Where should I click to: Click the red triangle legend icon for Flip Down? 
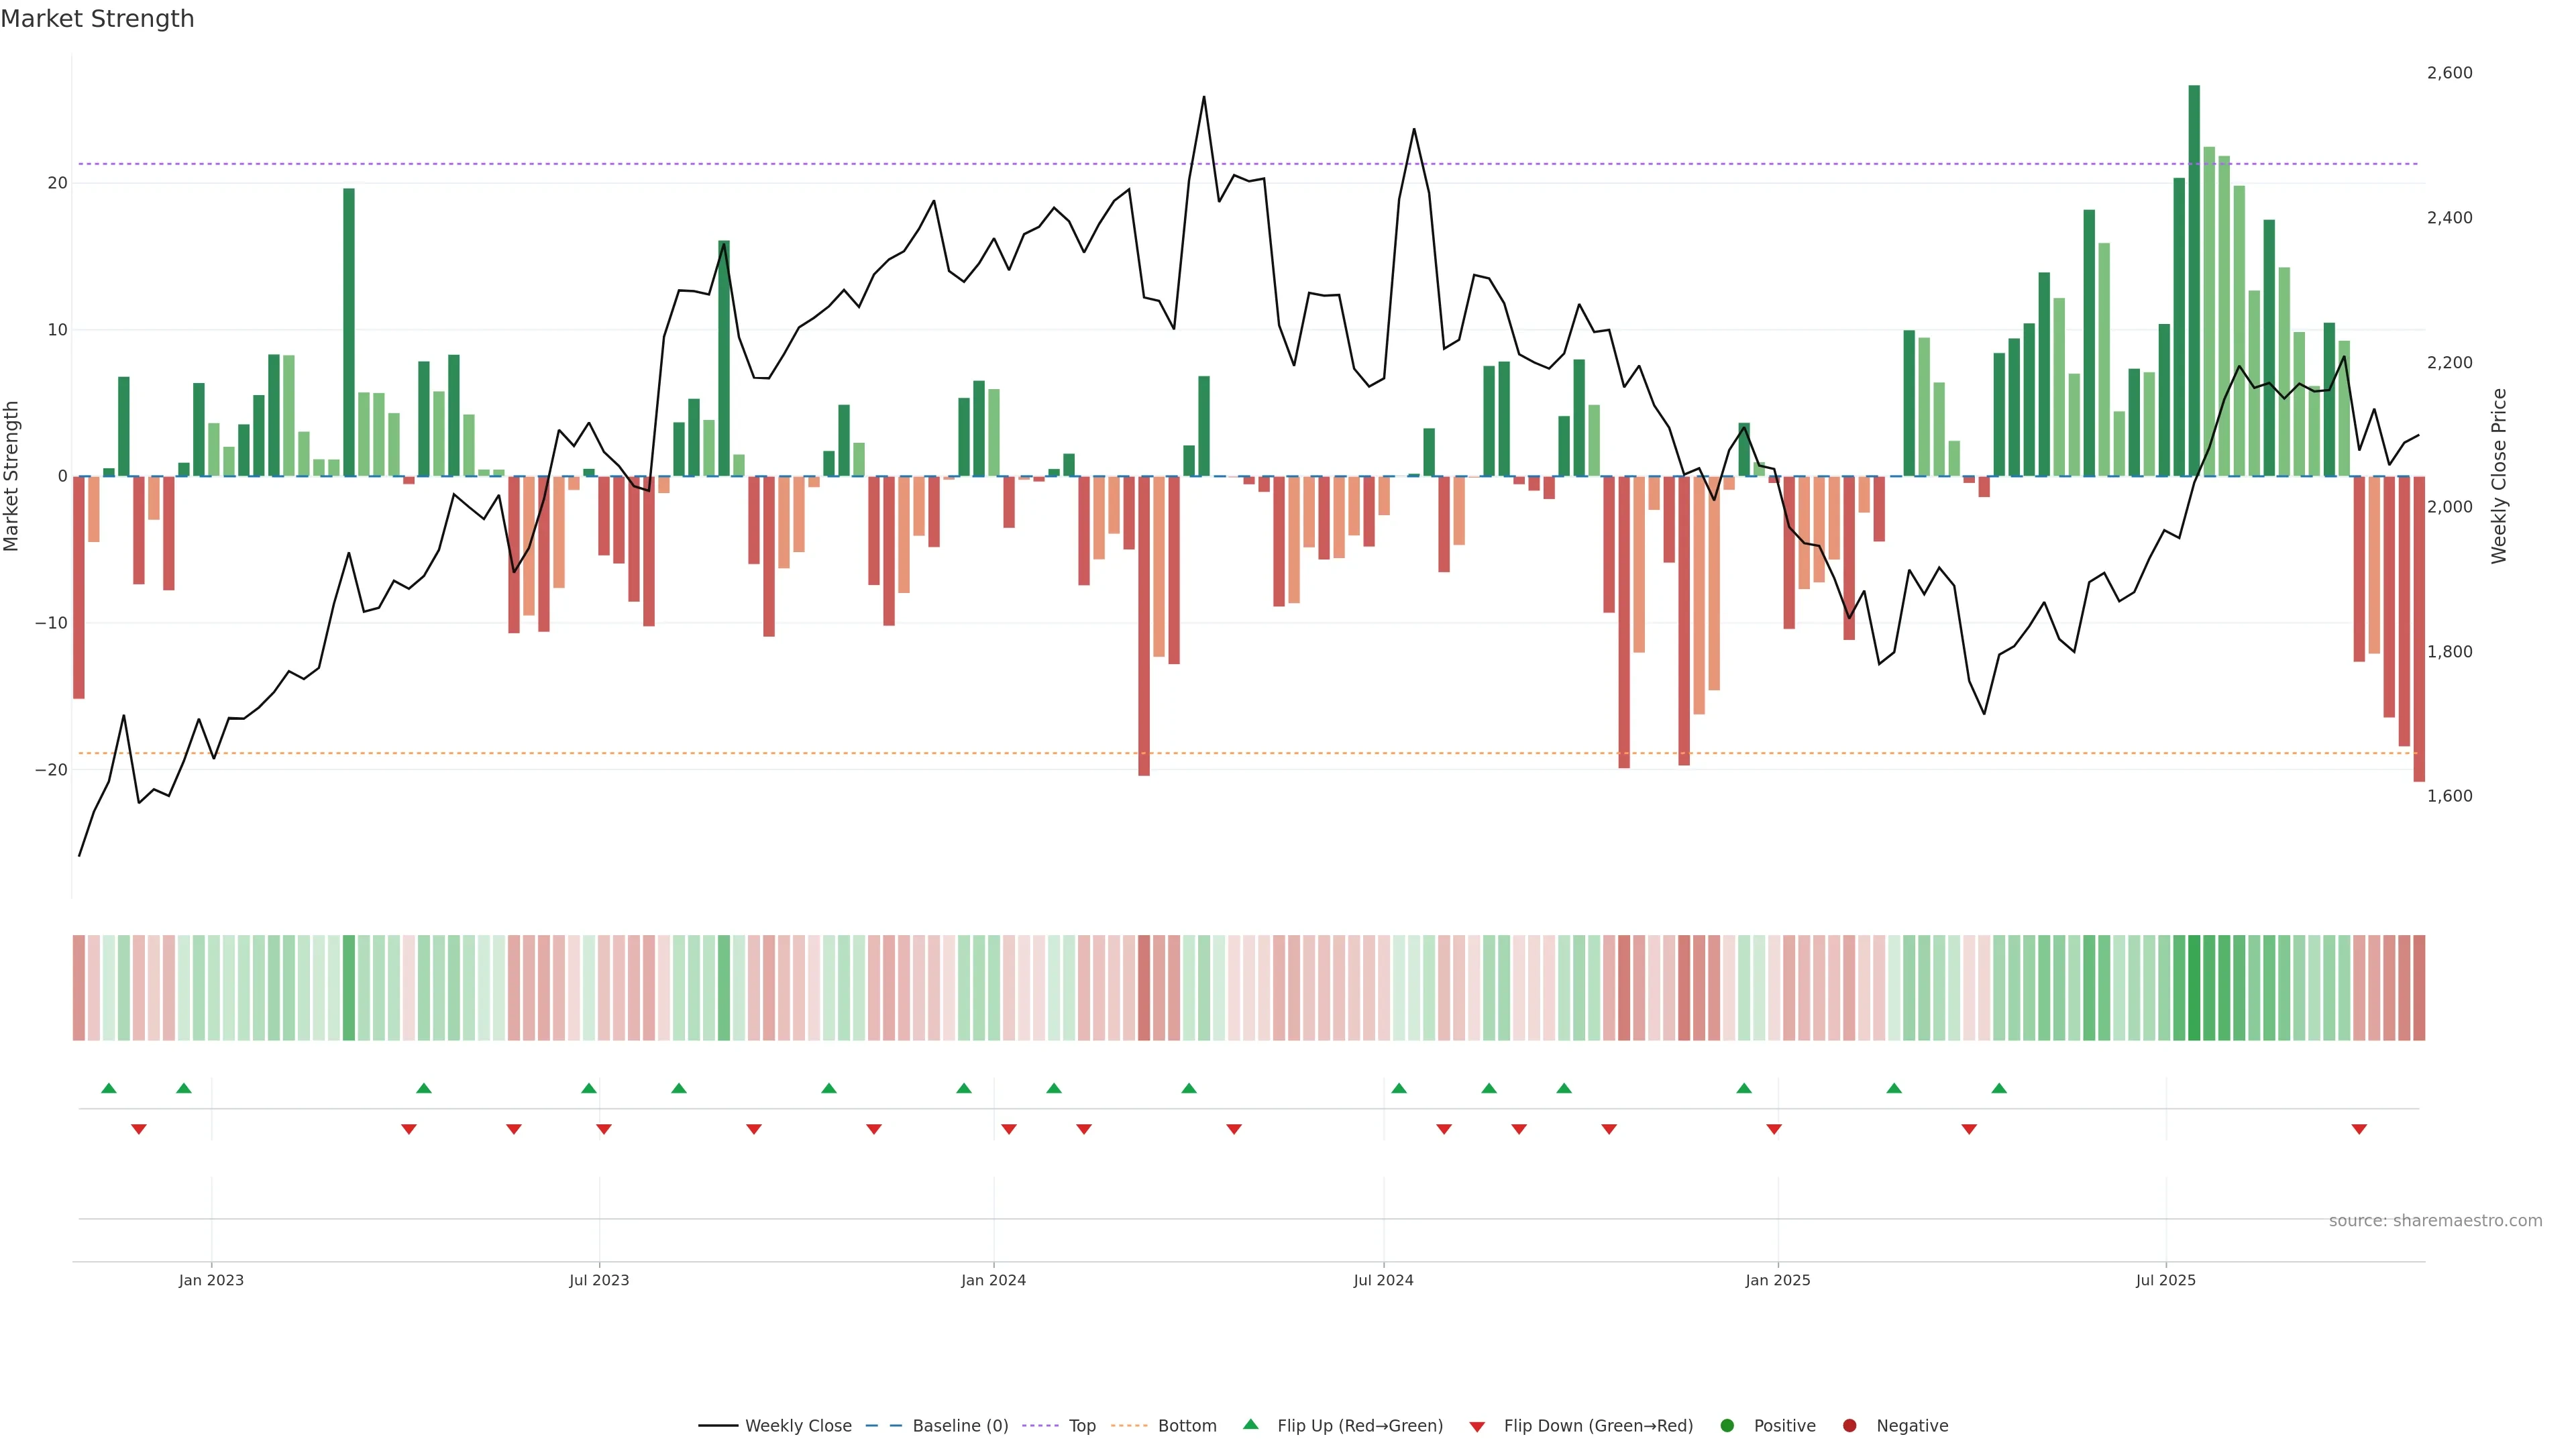pyautogui.click(x=1477, y=1426)
